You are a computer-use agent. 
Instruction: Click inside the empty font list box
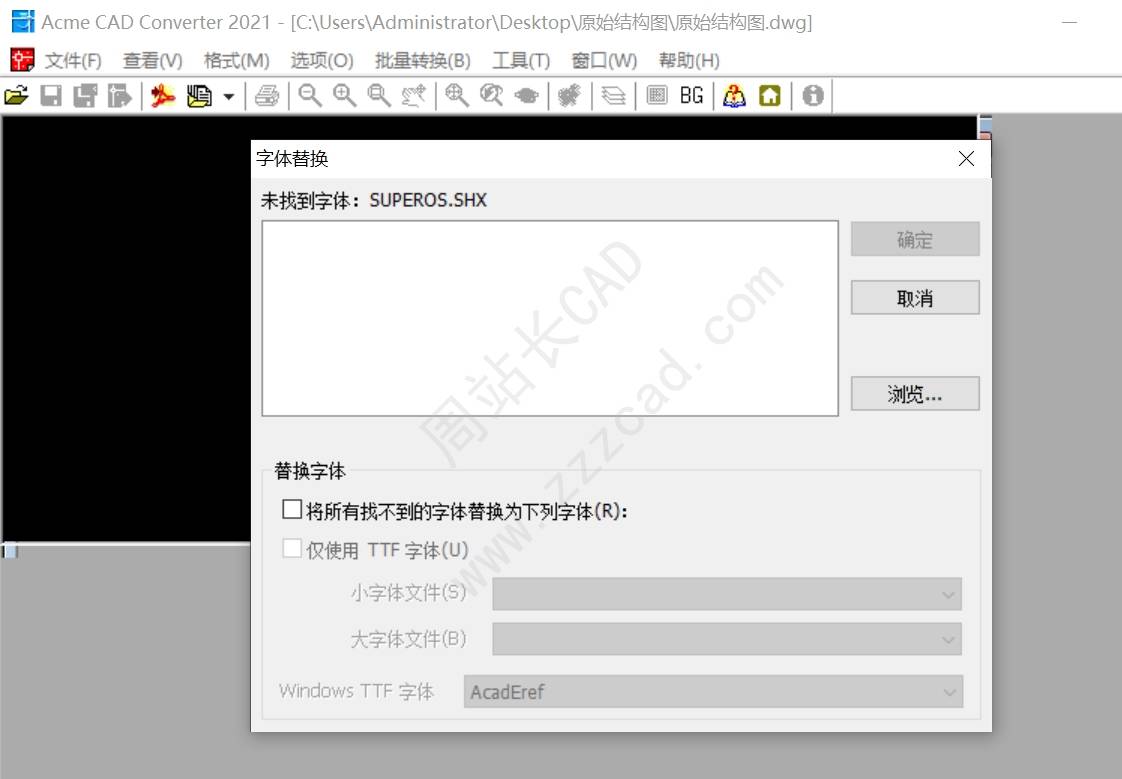click(549, 318)
